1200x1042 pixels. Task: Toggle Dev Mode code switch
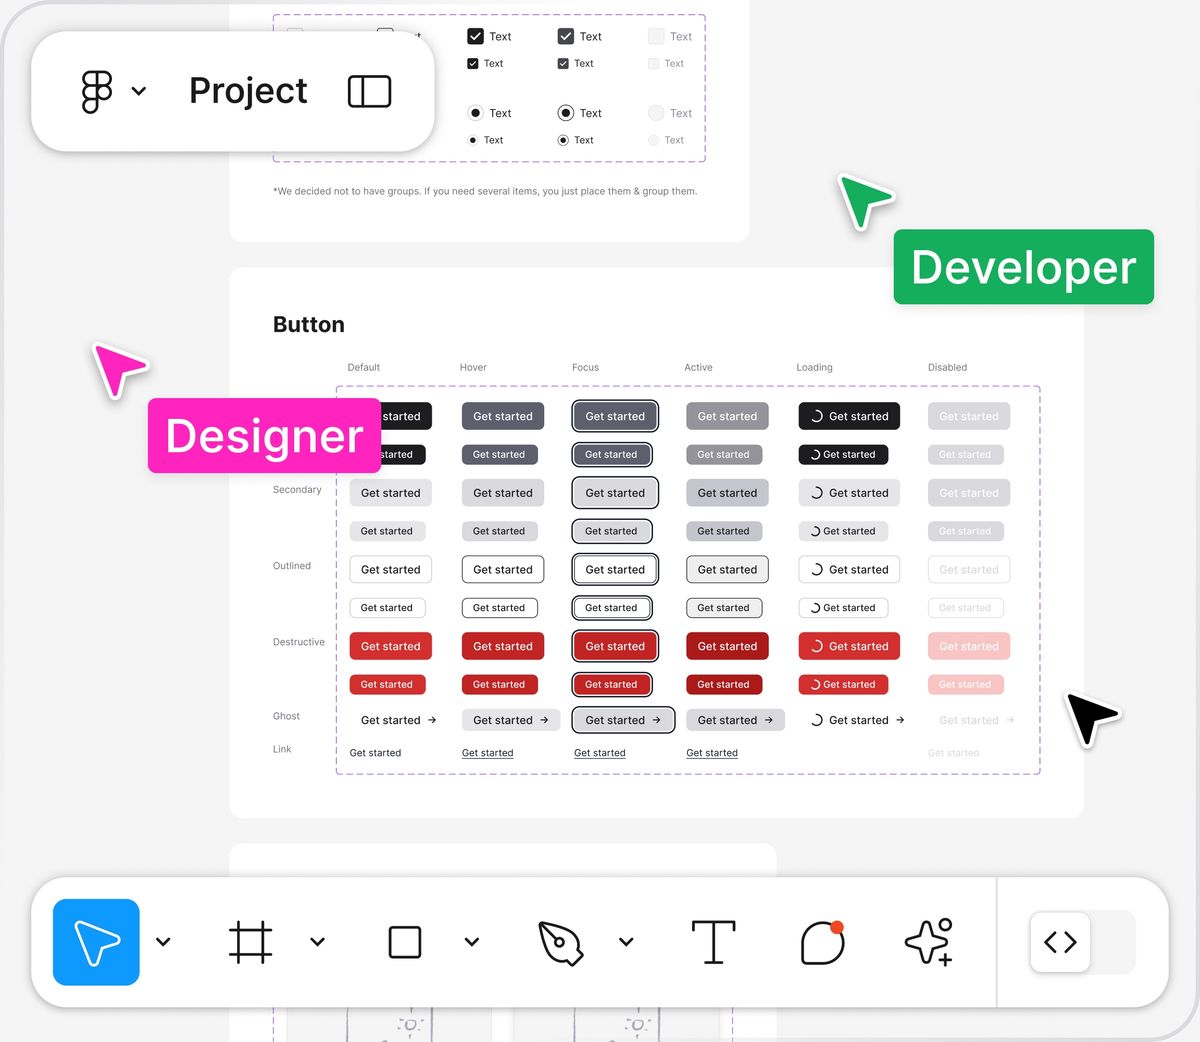(1083, 942)
